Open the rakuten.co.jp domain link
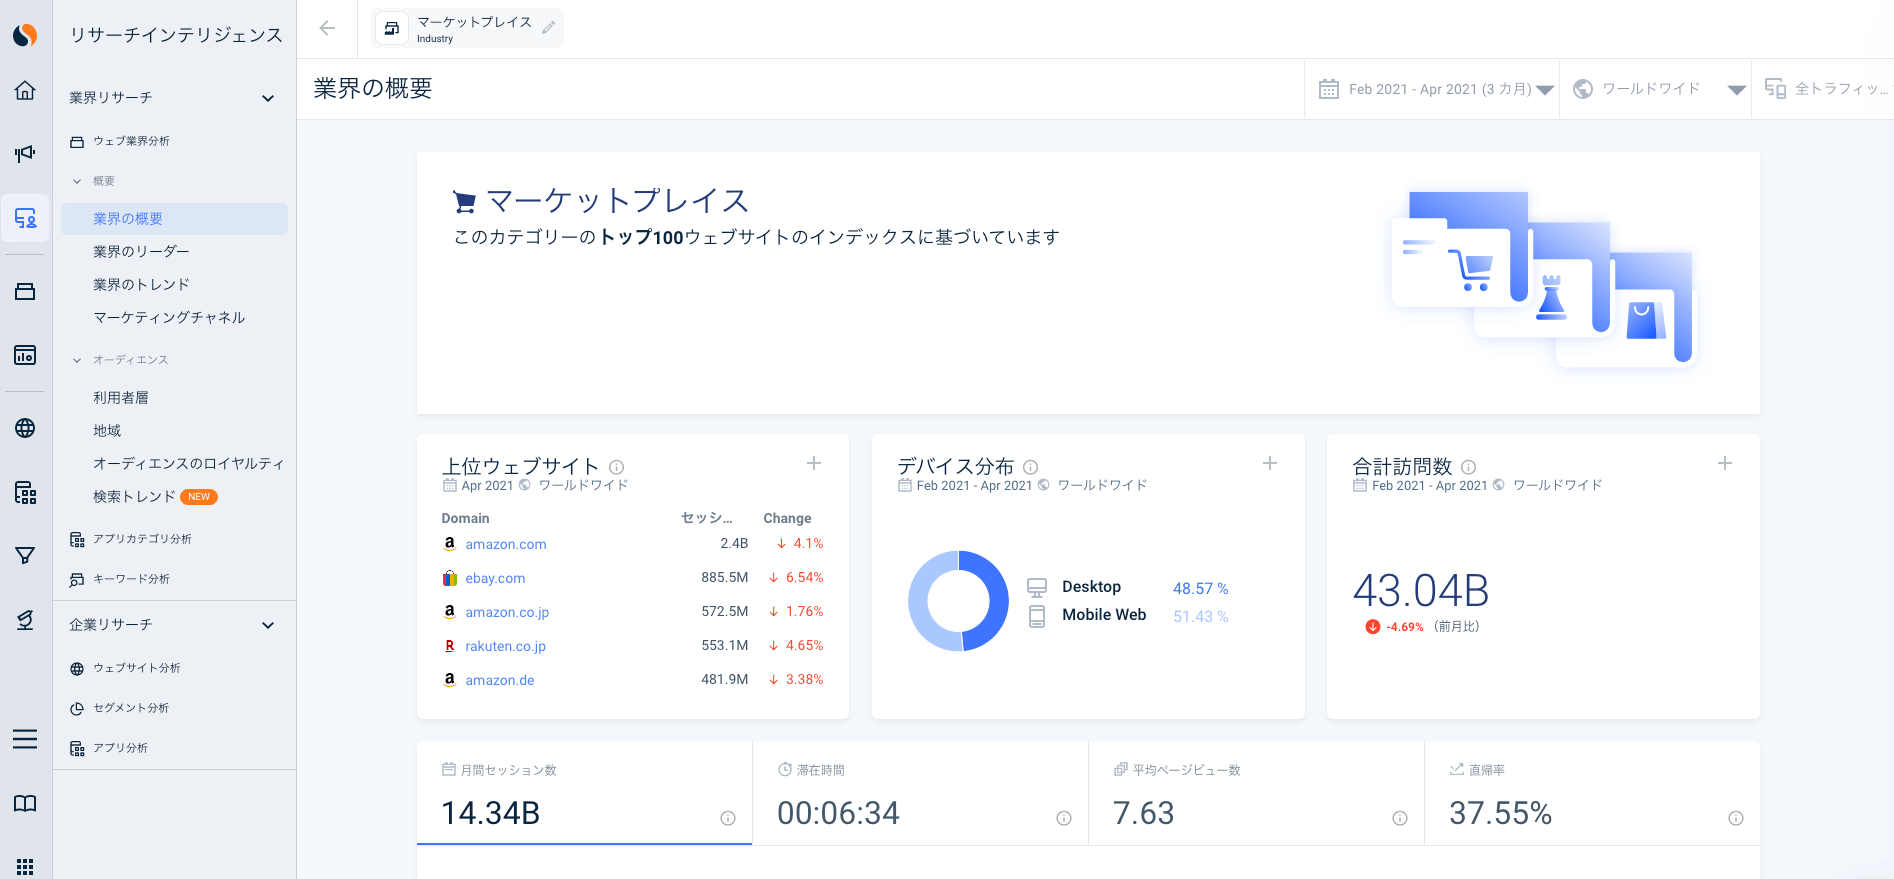Viewport: 1894px width, 879px height. 505,646
